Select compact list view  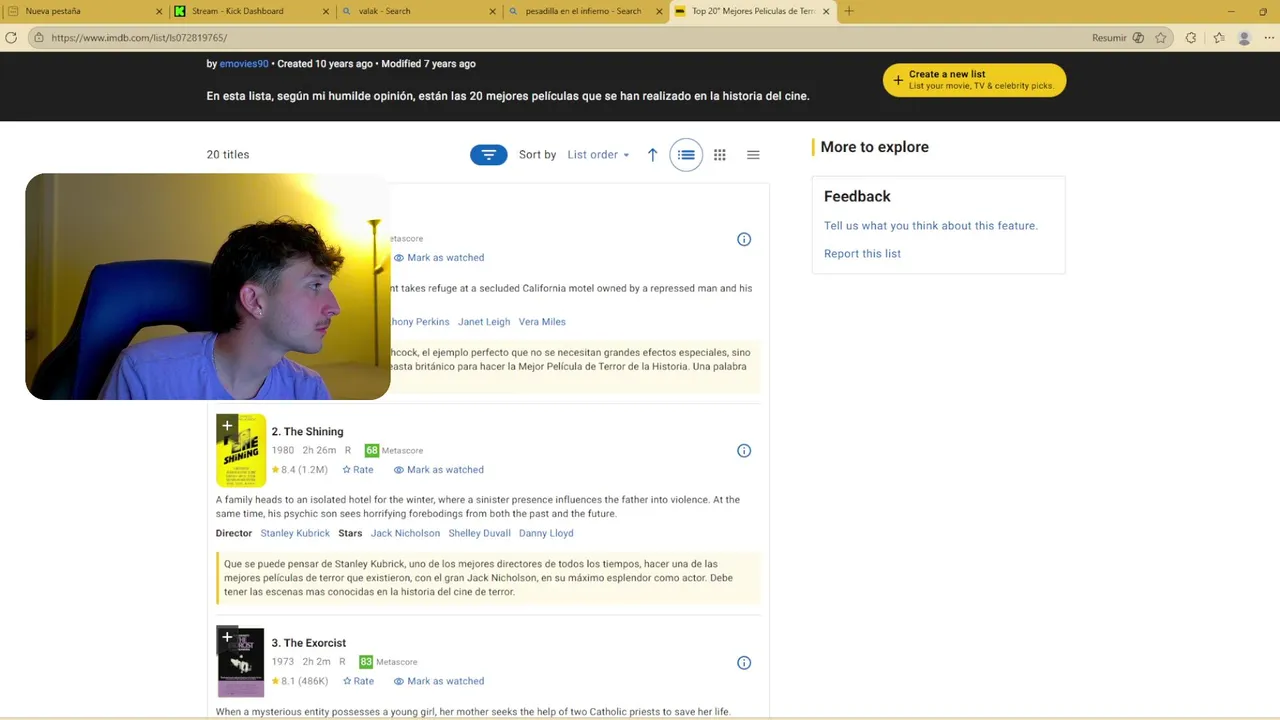click(753, 155)
